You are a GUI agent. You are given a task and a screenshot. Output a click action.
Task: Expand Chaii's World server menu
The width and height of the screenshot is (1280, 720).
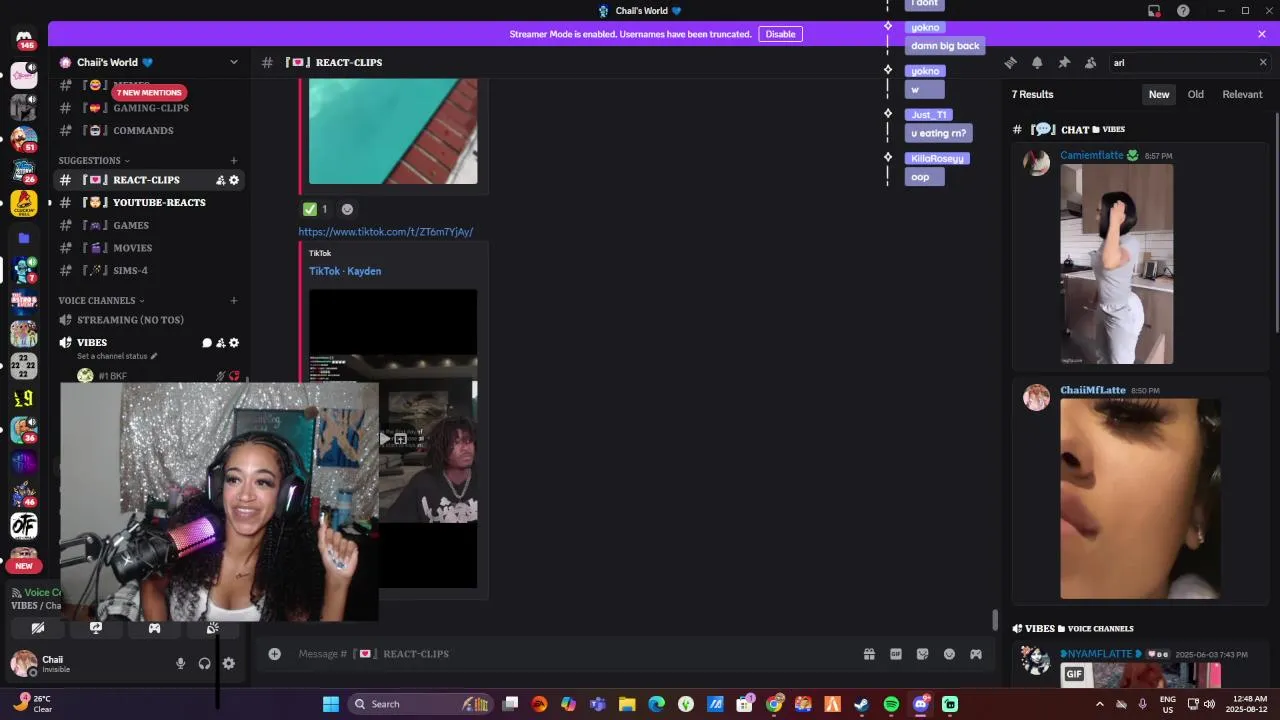click(x=150, y=62)
